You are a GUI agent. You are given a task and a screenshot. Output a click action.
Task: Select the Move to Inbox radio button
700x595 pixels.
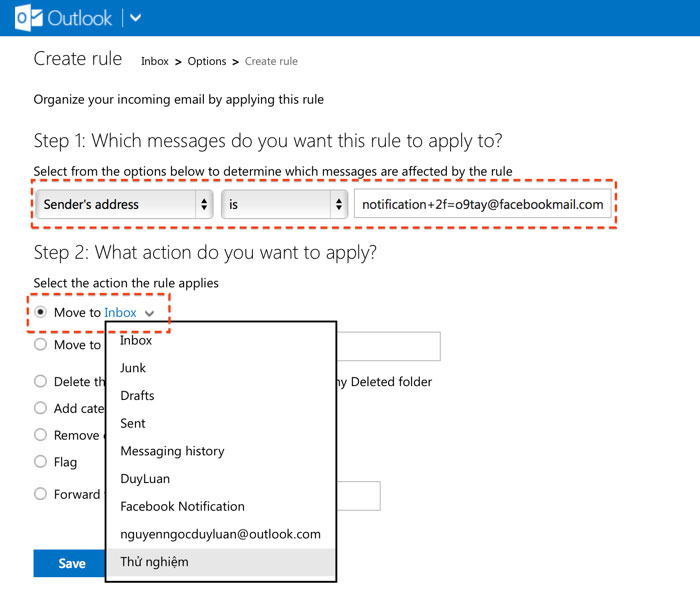(40, 312)
